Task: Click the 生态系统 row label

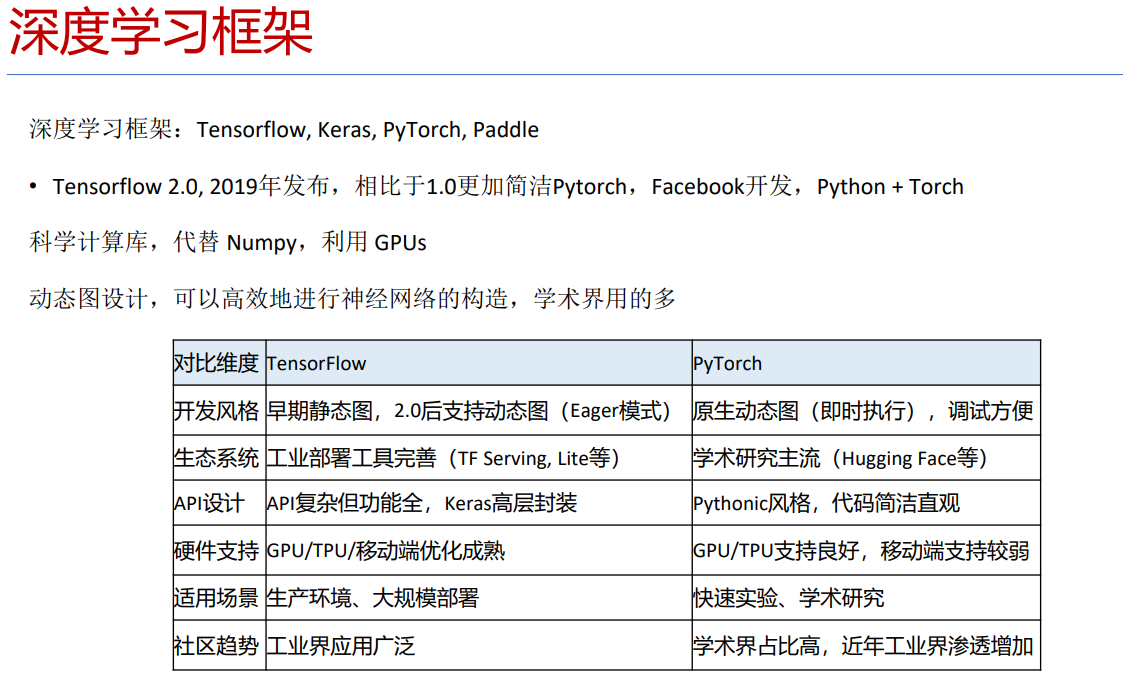Action: [x=219, y=457]
